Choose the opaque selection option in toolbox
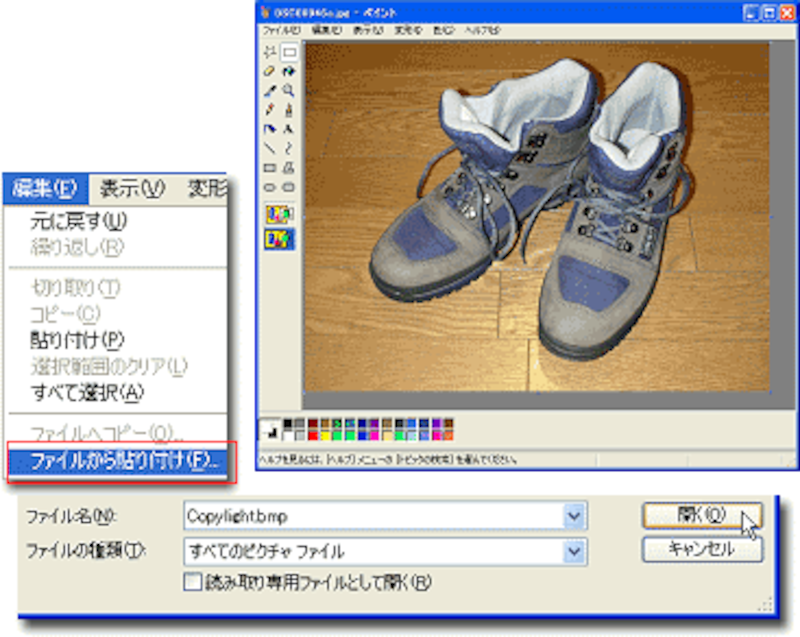 280,214
